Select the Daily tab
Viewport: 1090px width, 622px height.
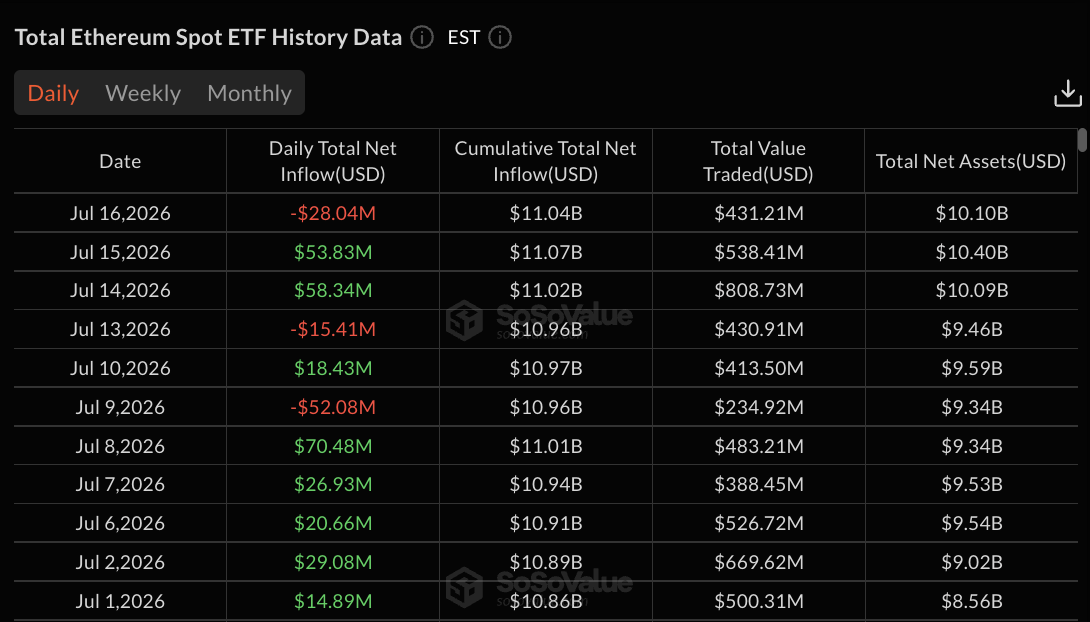(x=53, y=93)
